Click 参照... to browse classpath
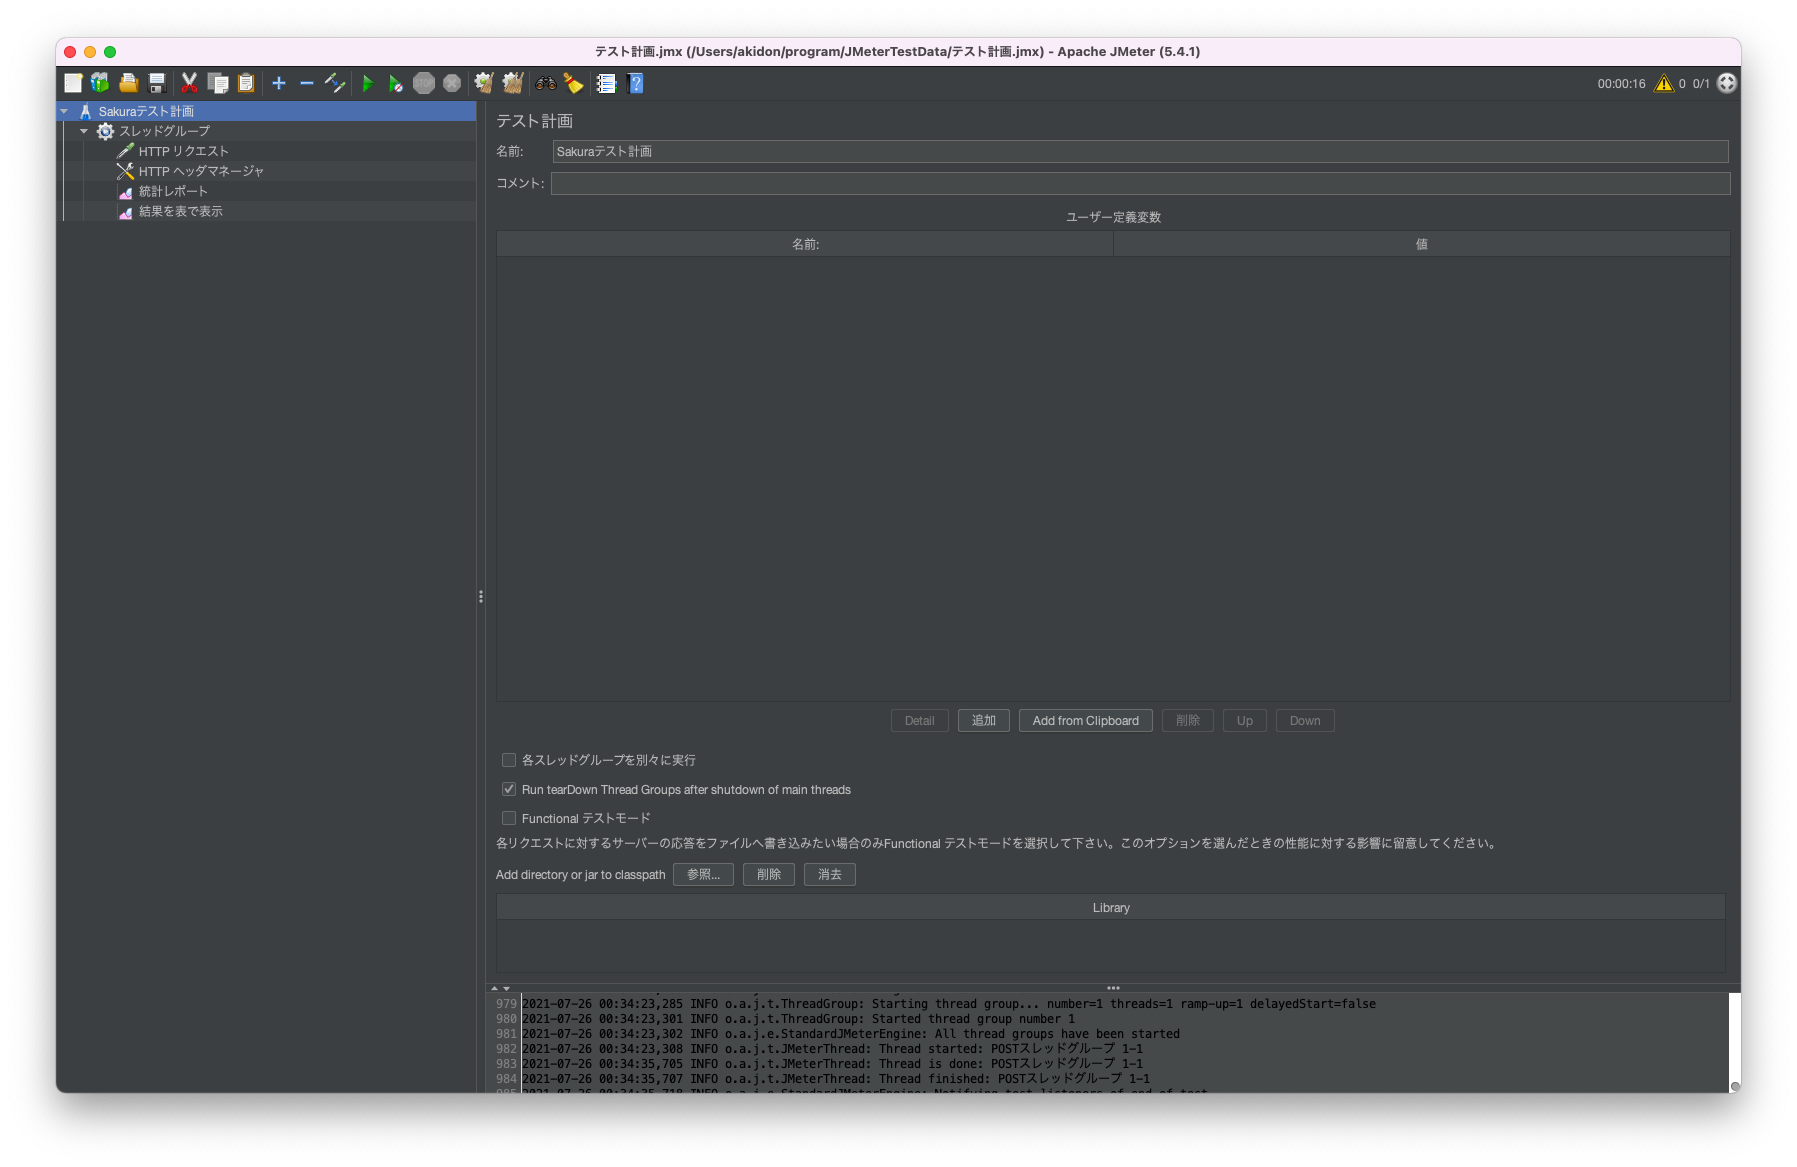This screenshot has width=1797, height=1167. click(704, 875)
